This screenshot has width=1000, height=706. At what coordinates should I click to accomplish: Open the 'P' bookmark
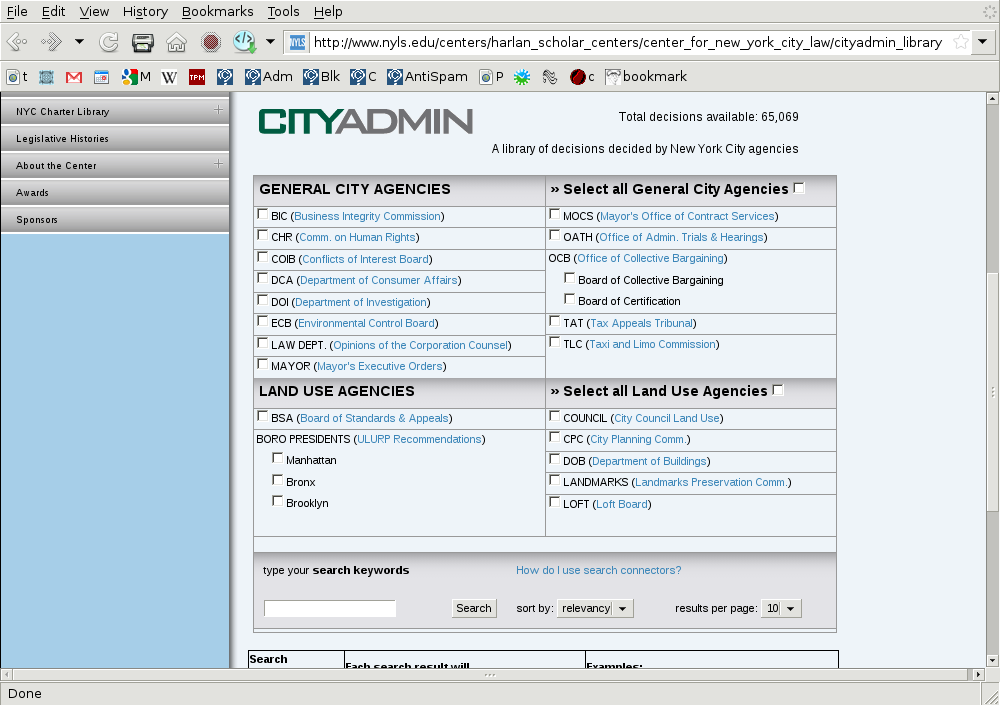point(491,77)
